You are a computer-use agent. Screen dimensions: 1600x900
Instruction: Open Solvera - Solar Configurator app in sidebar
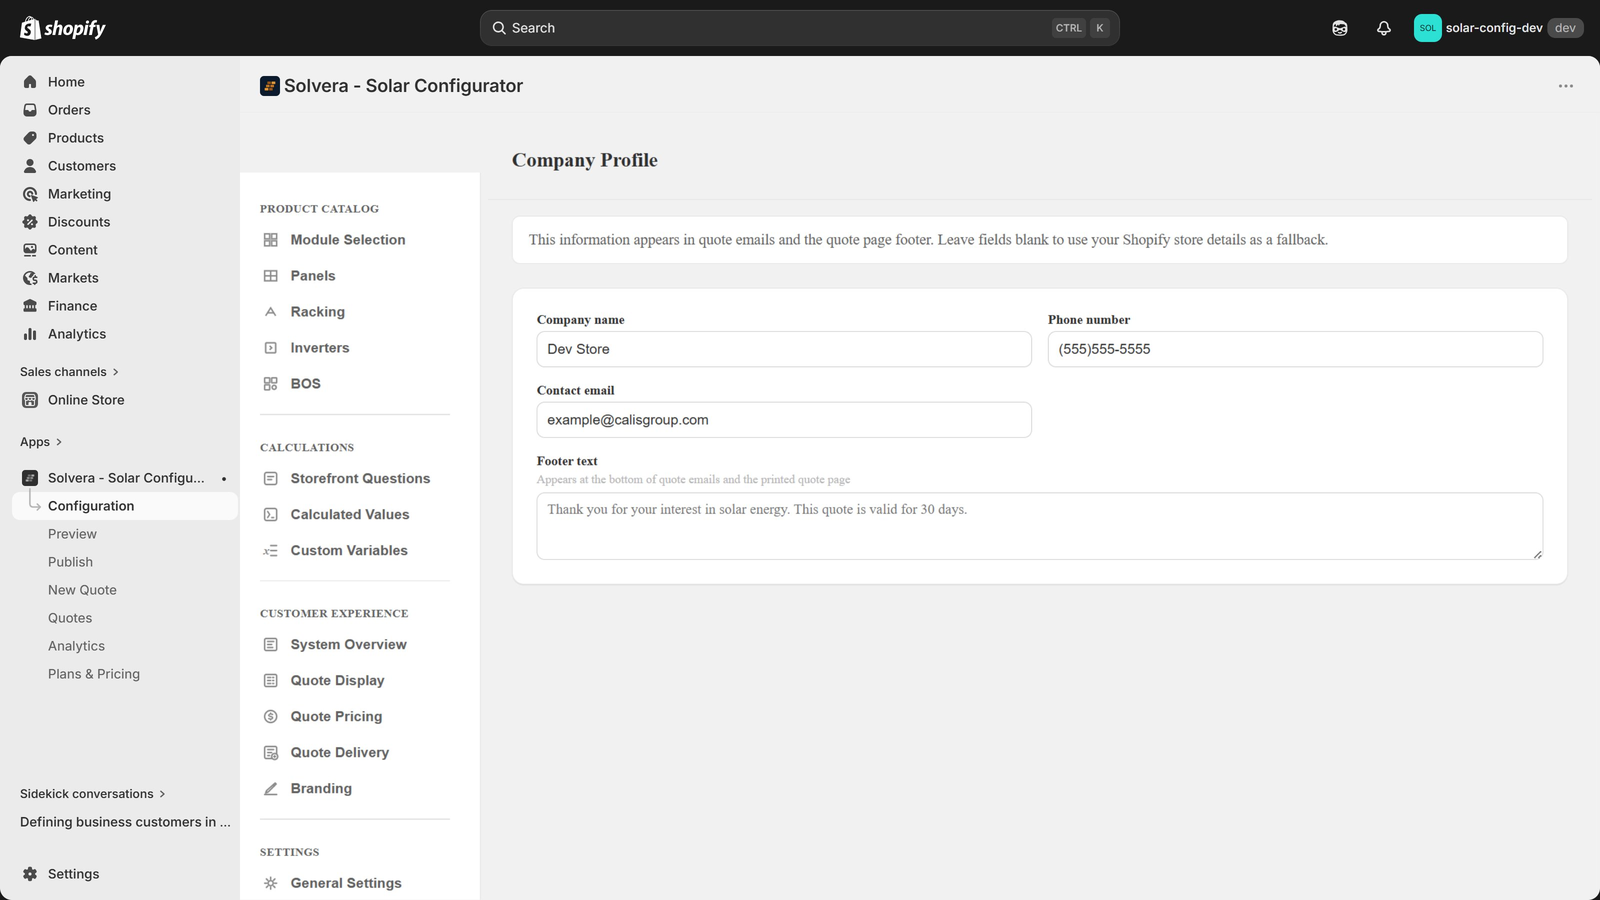[125, 478]
